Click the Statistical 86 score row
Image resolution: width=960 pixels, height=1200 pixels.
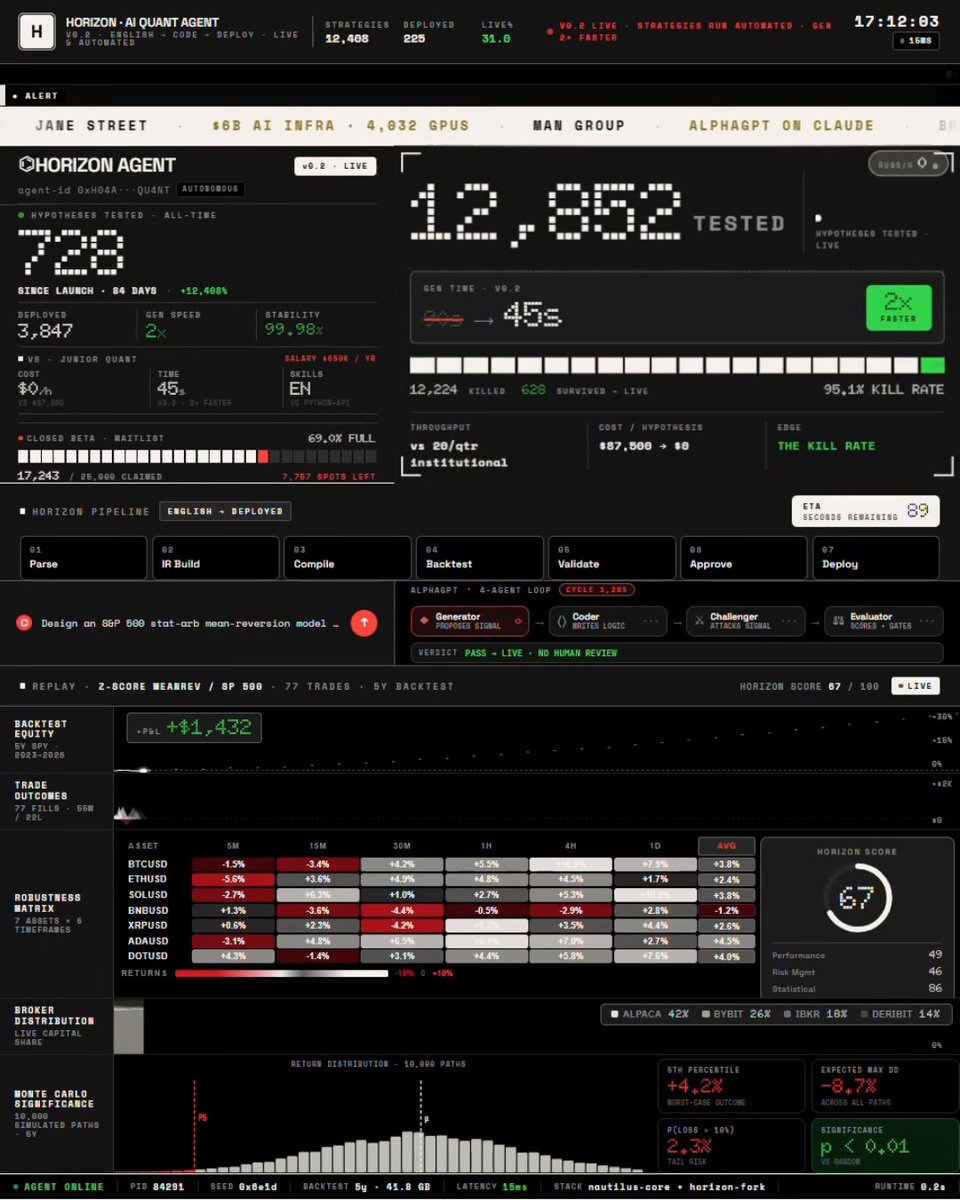click(856, 989)
